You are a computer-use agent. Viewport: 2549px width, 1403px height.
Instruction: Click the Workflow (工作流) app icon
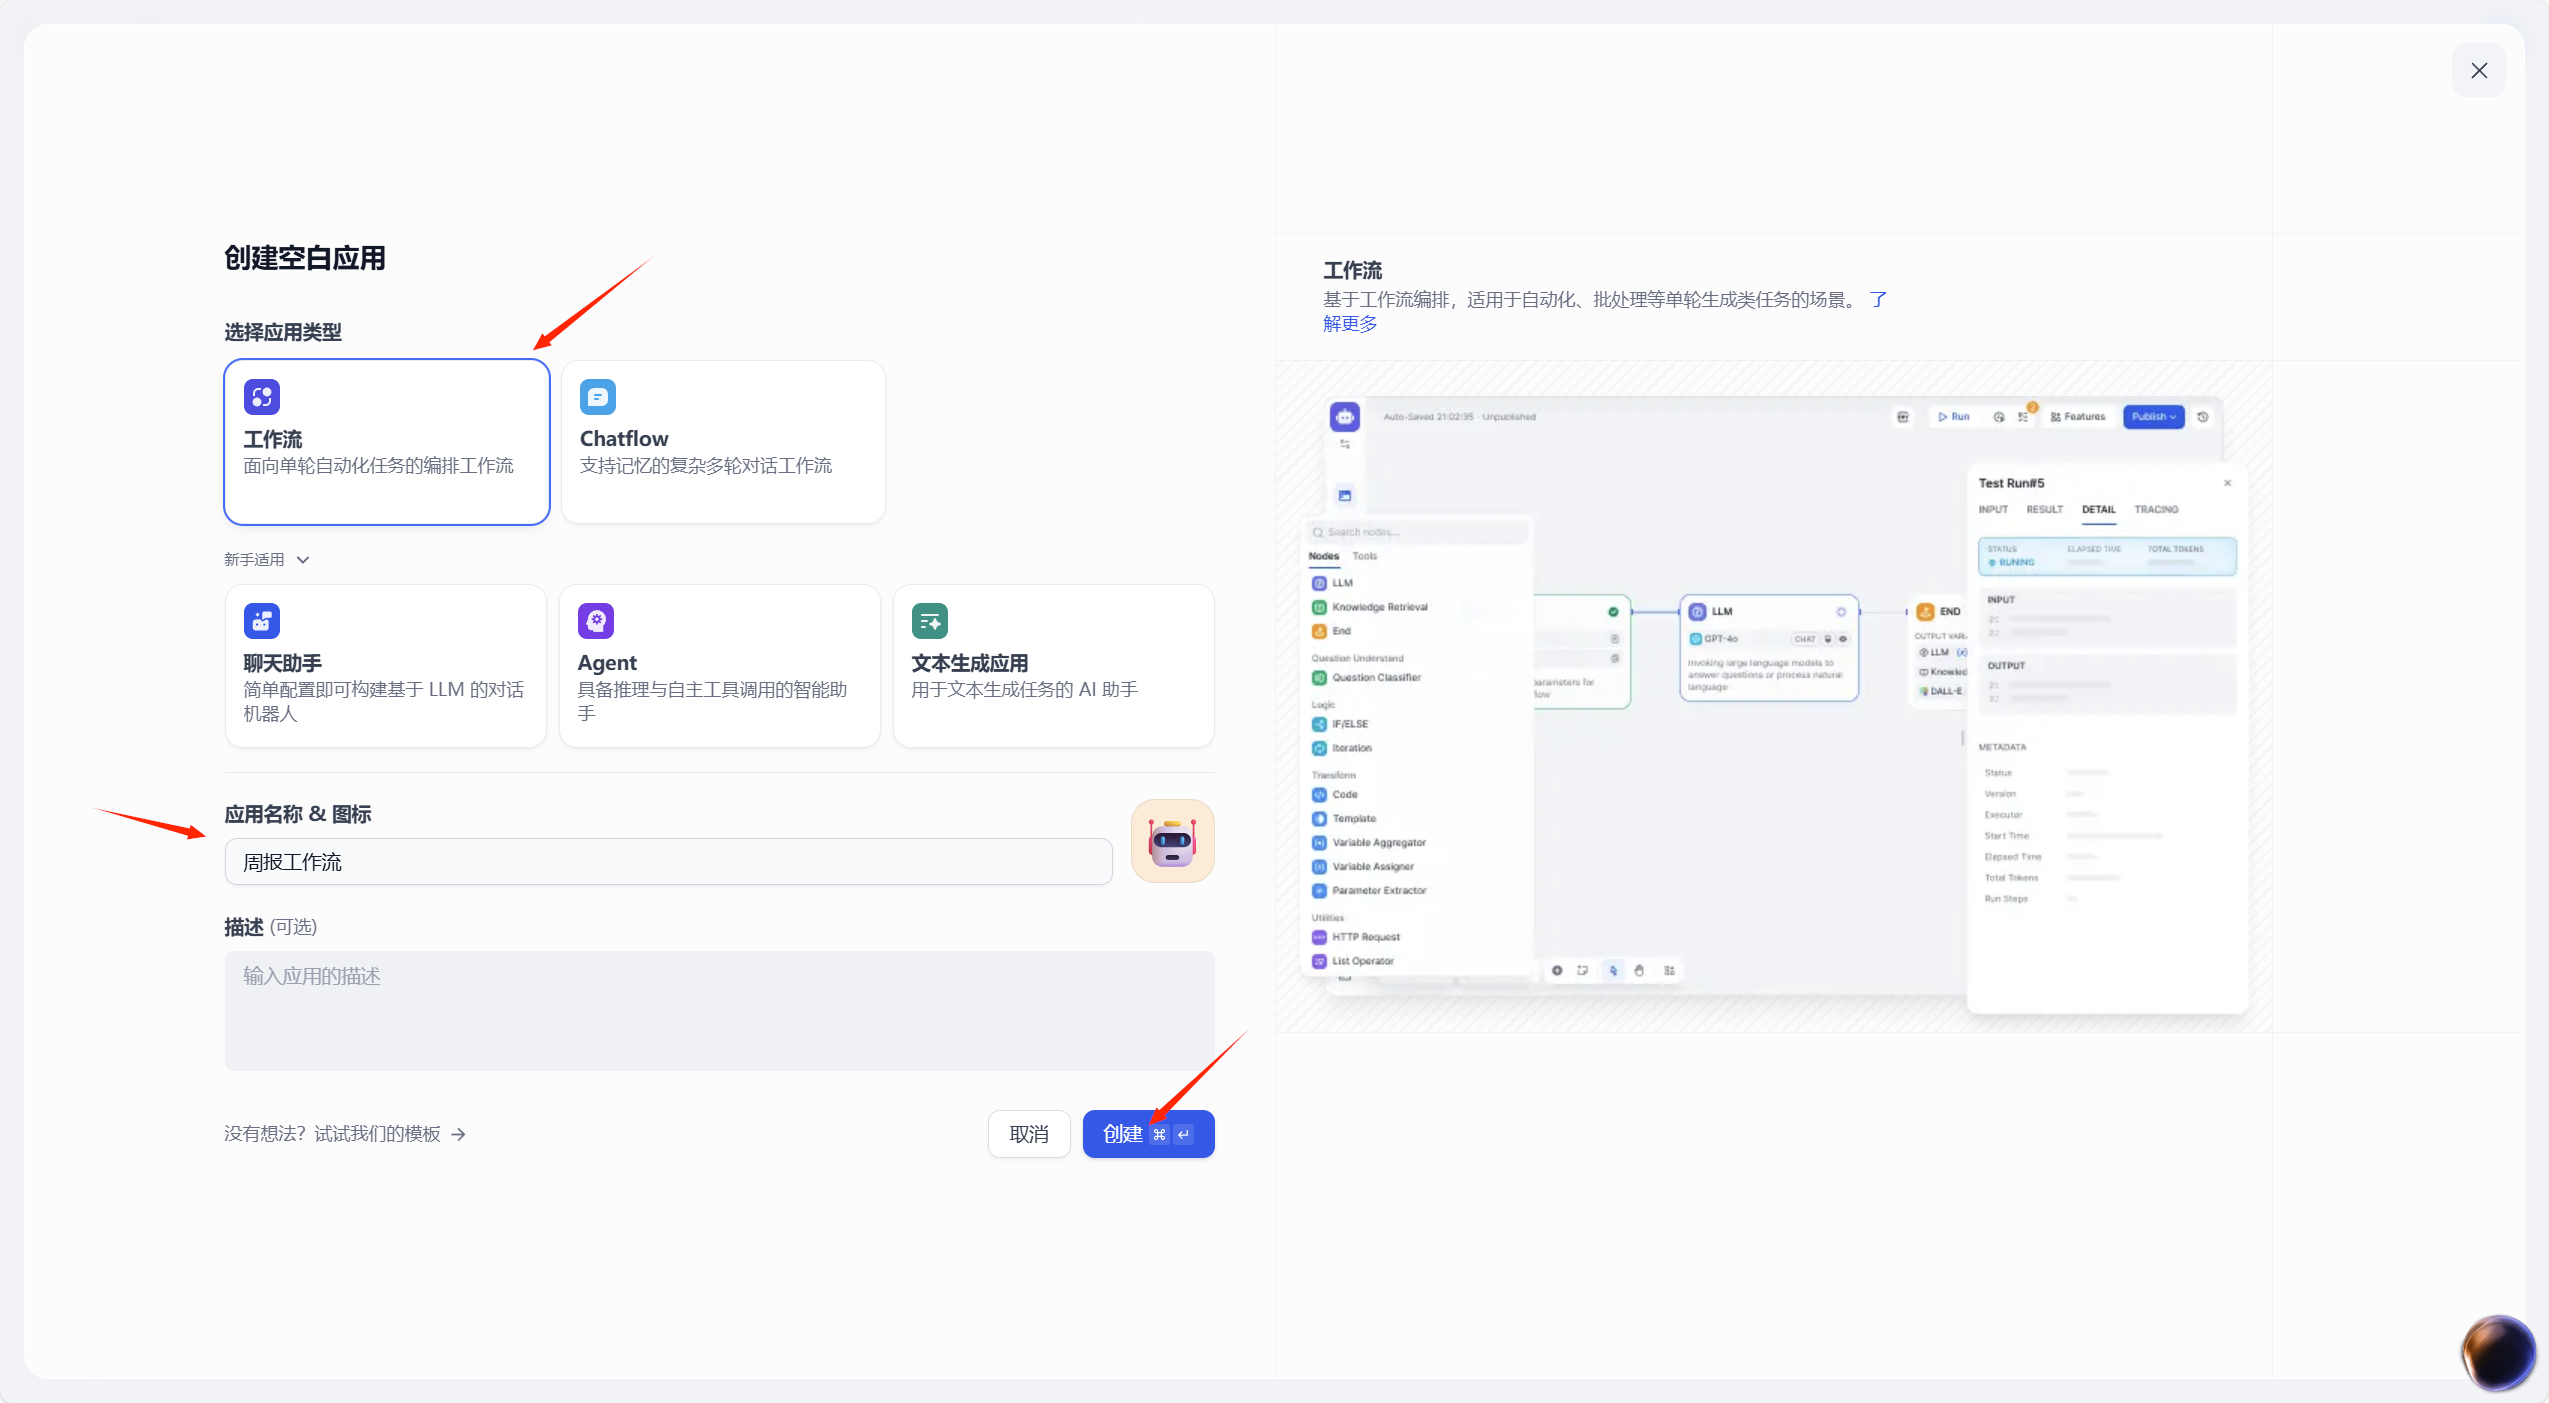262,397
